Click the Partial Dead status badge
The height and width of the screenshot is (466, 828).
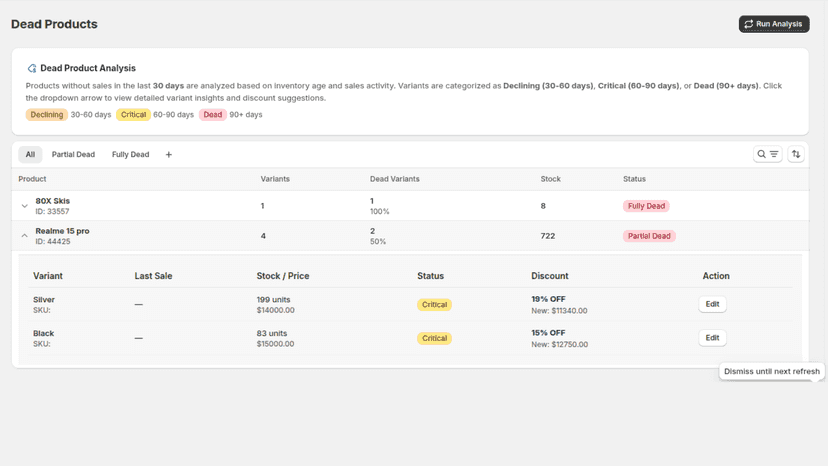(x=649, y=236)
